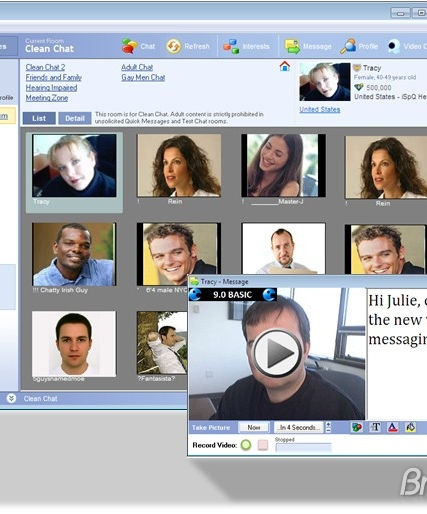Stop recording with the pink square button

[x=263, y=445]
